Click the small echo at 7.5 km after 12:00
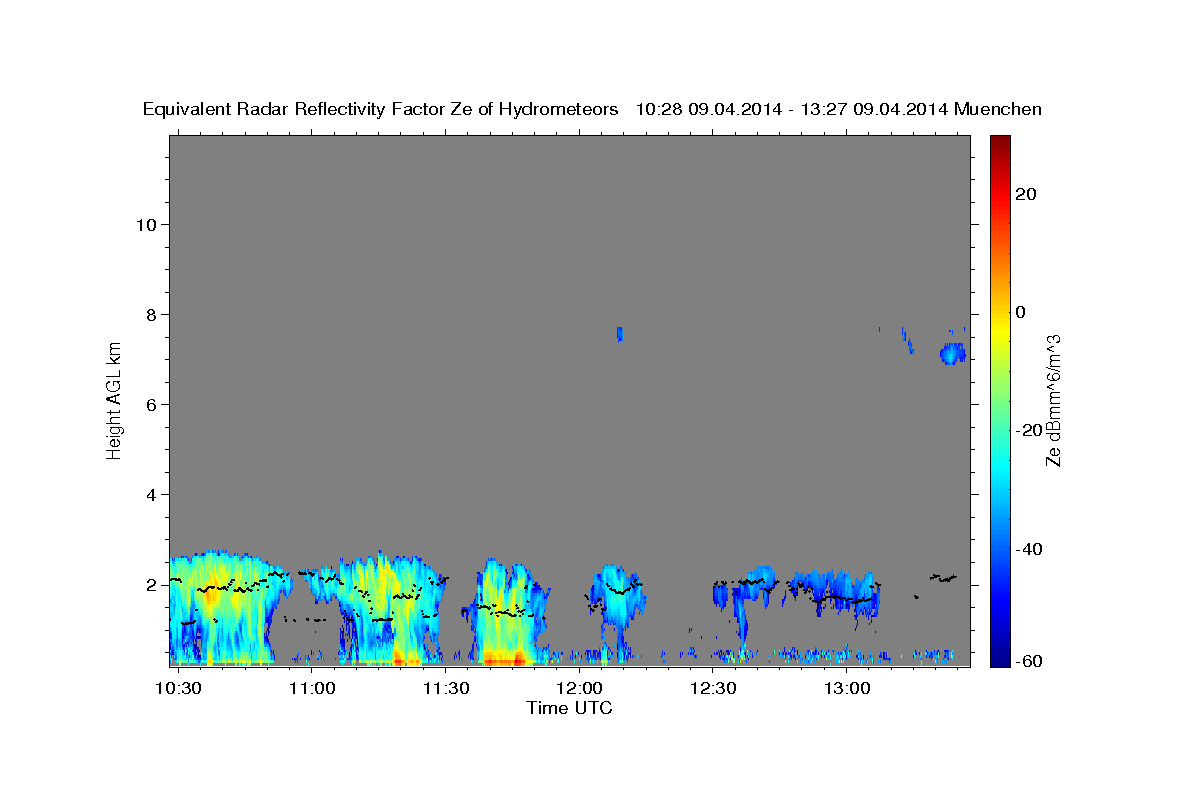Viewport: 1200px width, 800px height. (620, 334)
